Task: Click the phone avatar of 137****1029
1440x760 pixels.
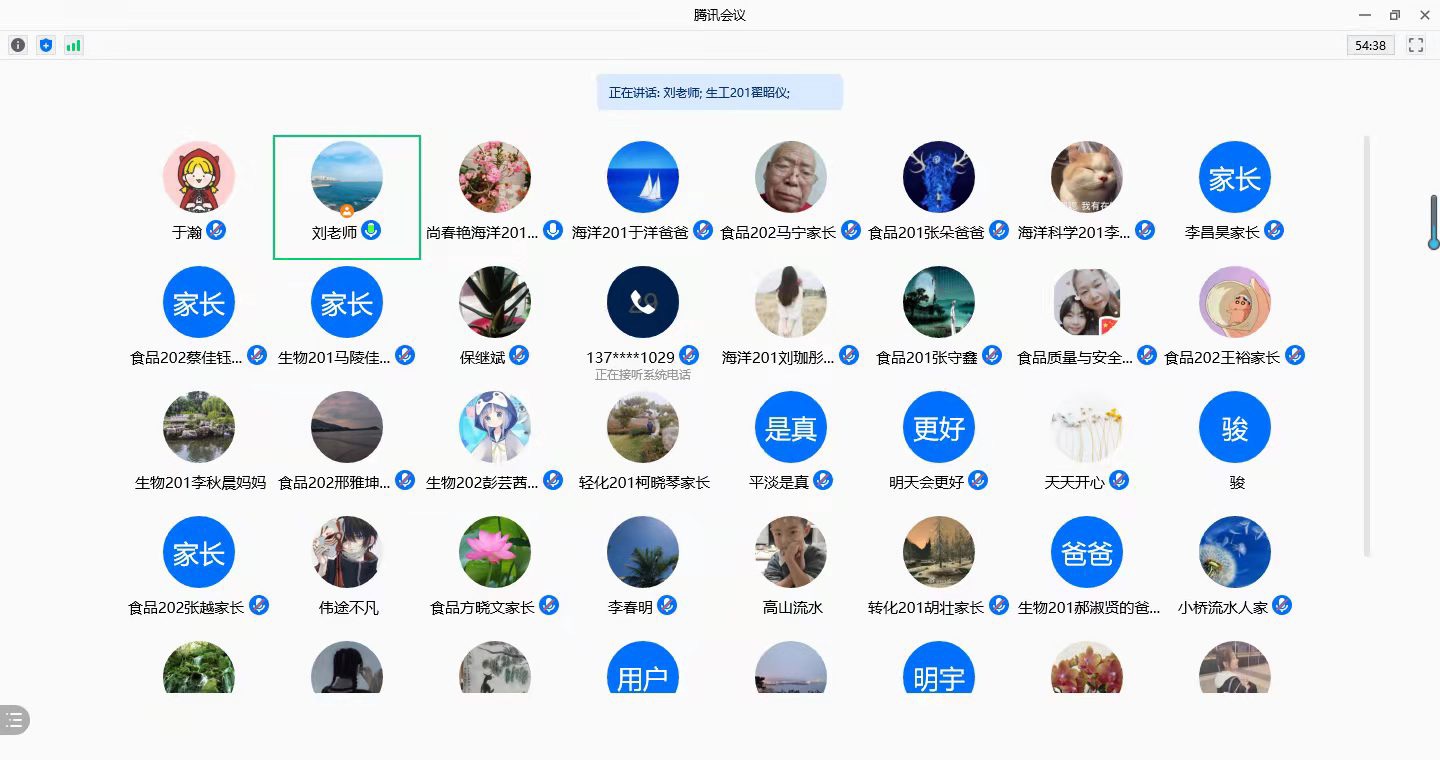Action: pos(642,302)
